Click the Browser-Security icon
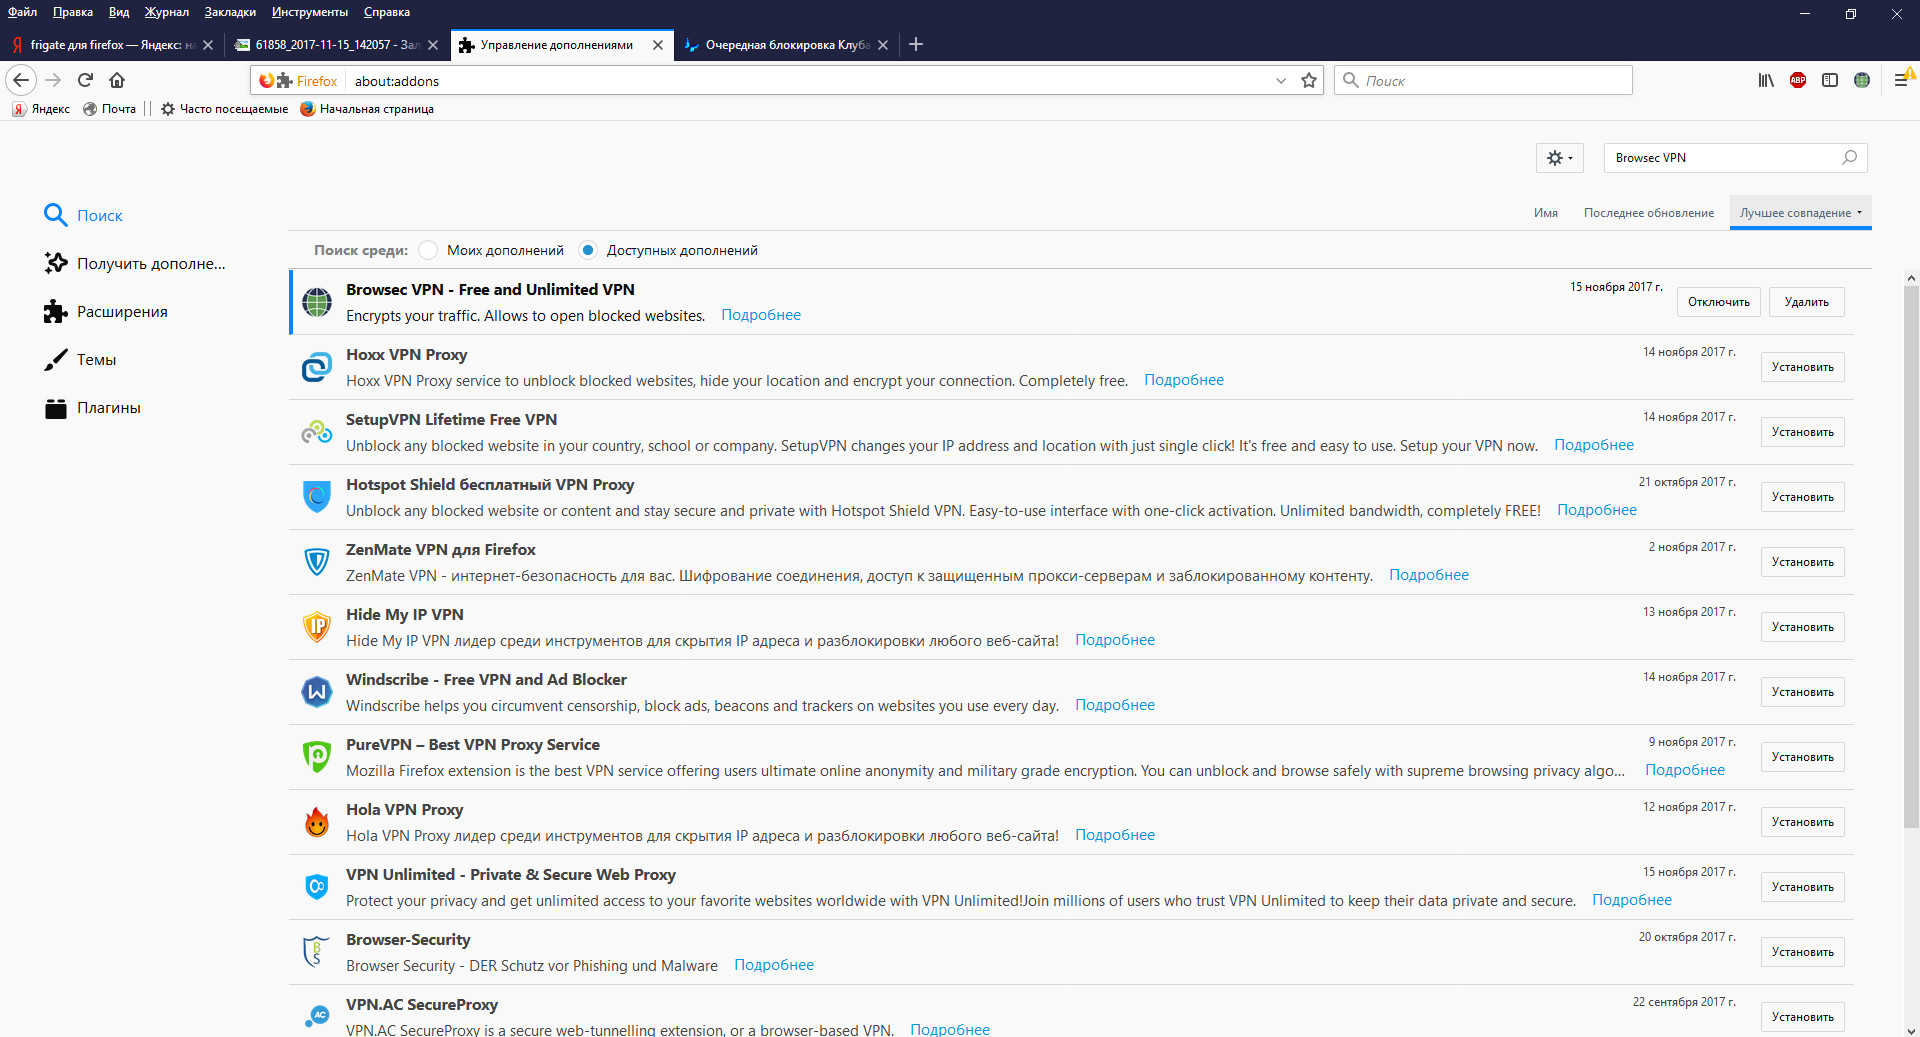 317,952
